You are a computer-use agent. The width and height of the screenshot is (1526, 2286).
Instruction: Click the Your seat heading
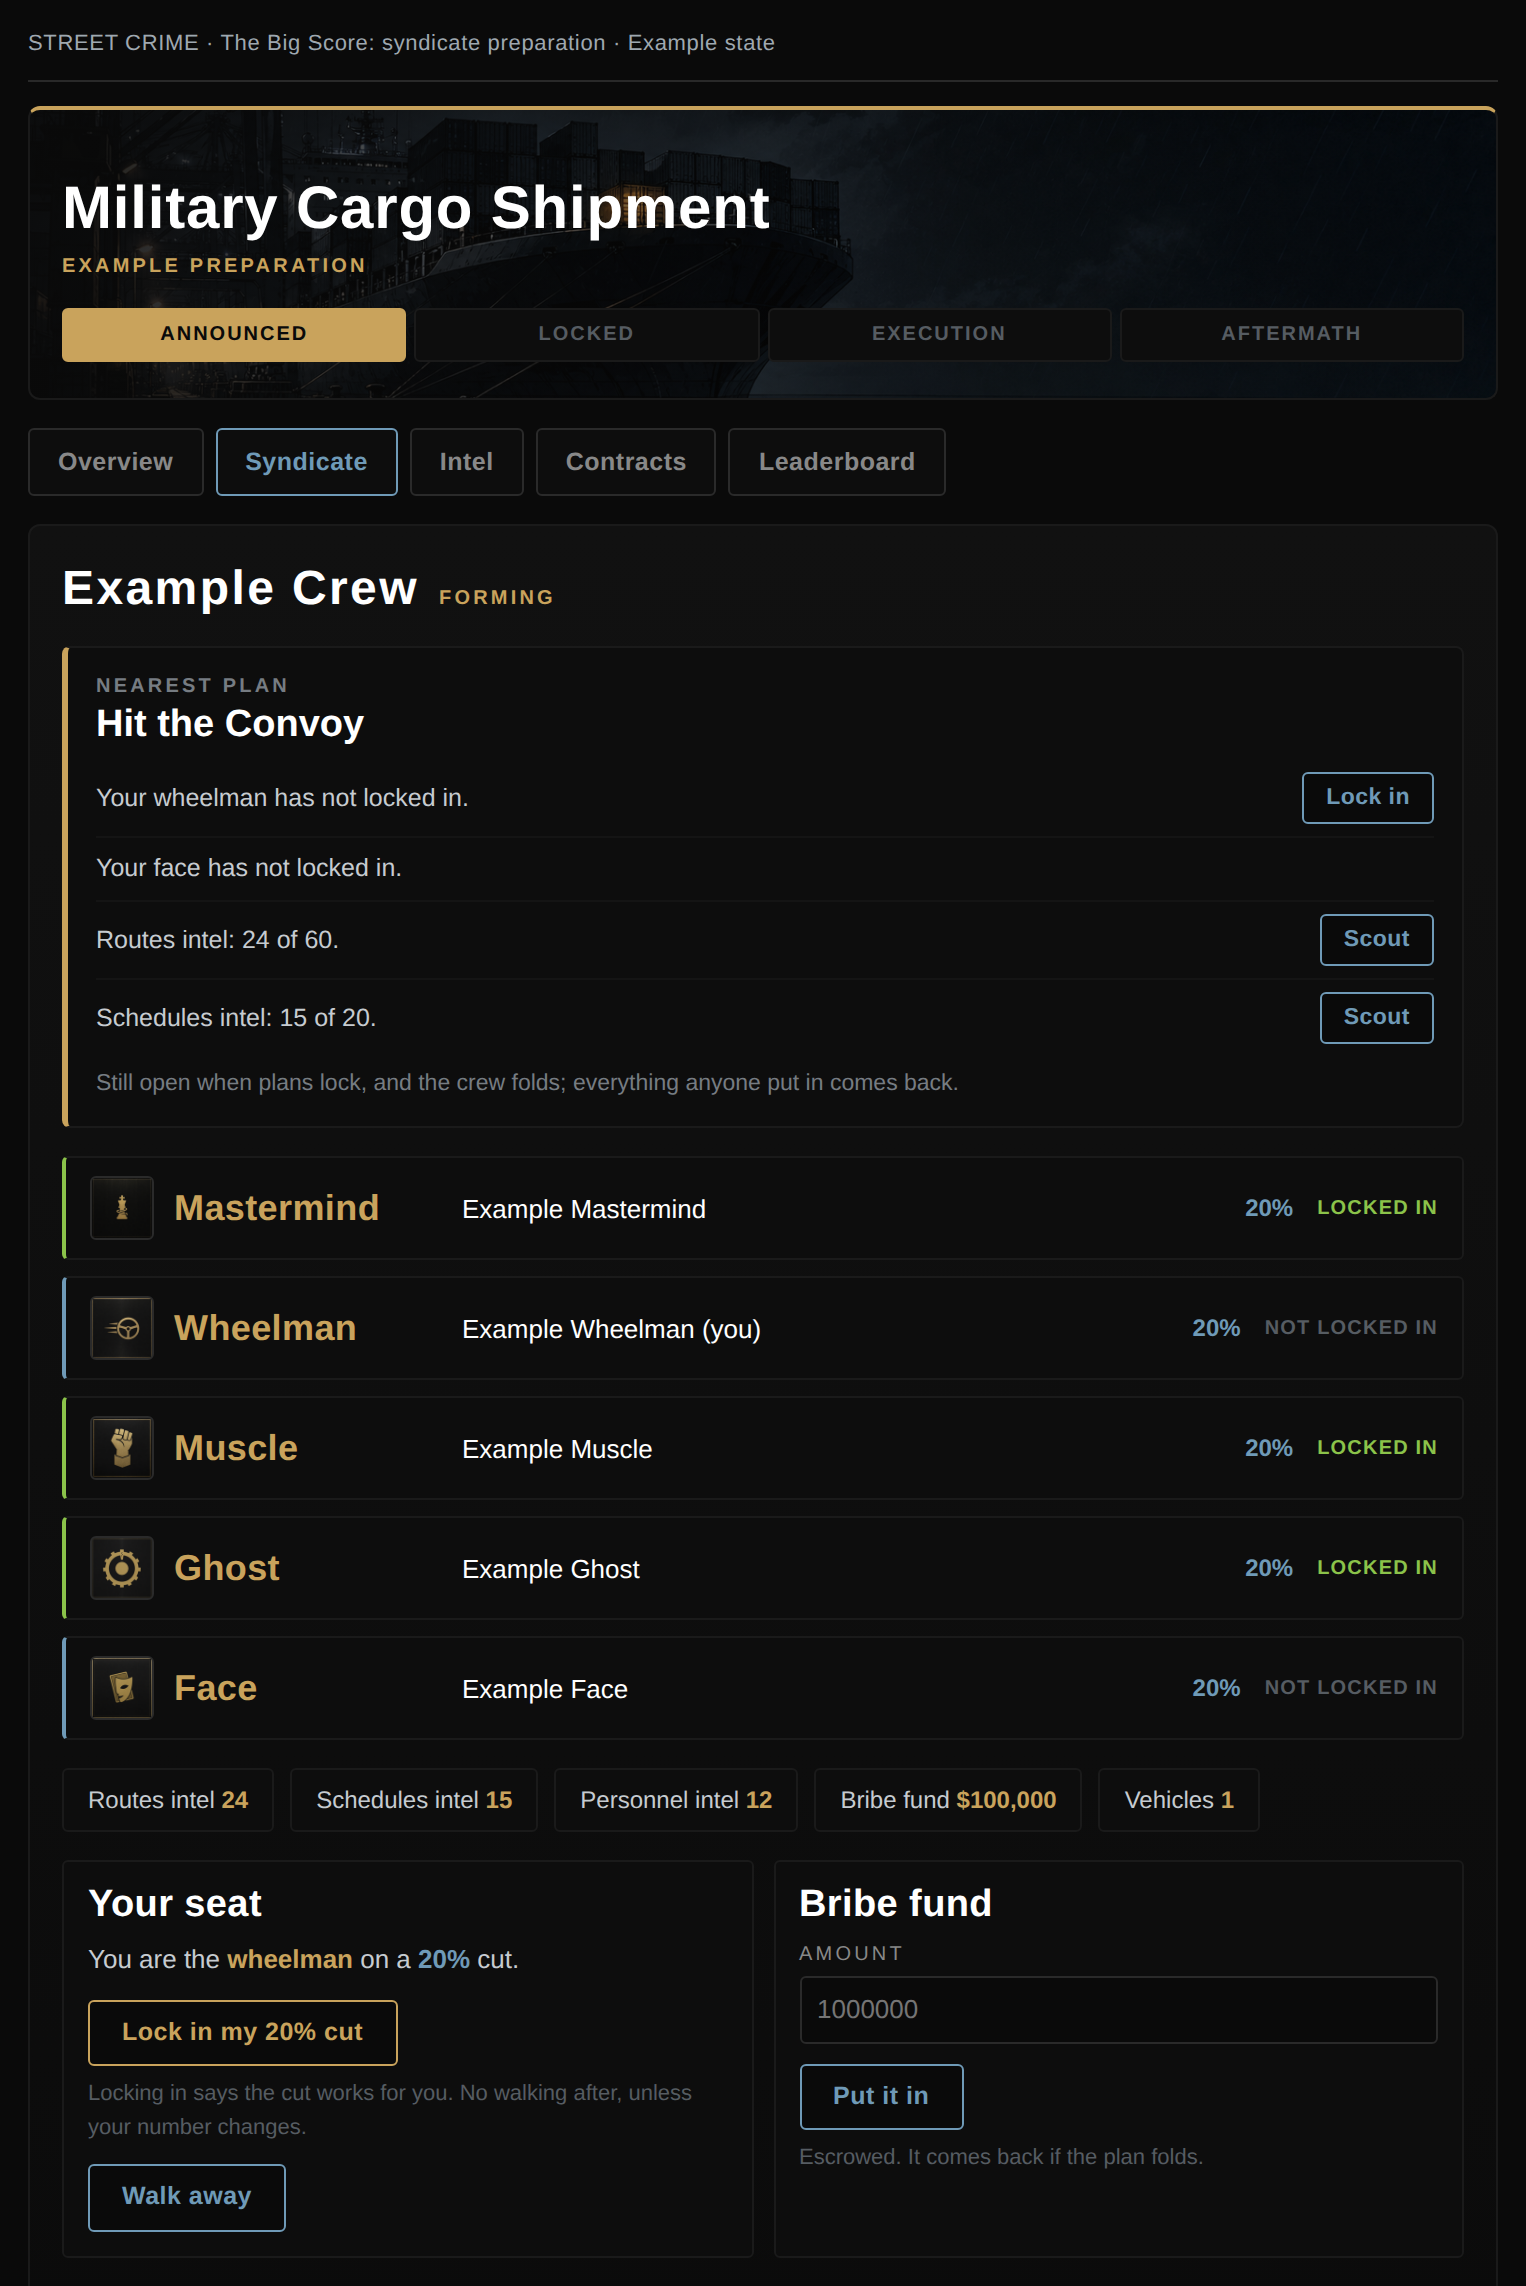(x=175, y=1903)
